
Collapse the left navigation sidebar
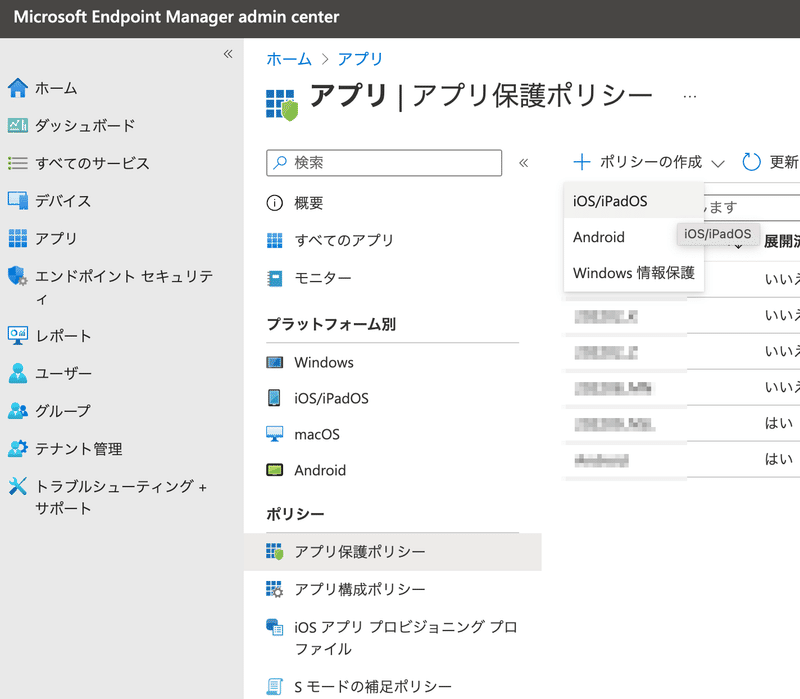pyautogui.click(x=228, y=54)
